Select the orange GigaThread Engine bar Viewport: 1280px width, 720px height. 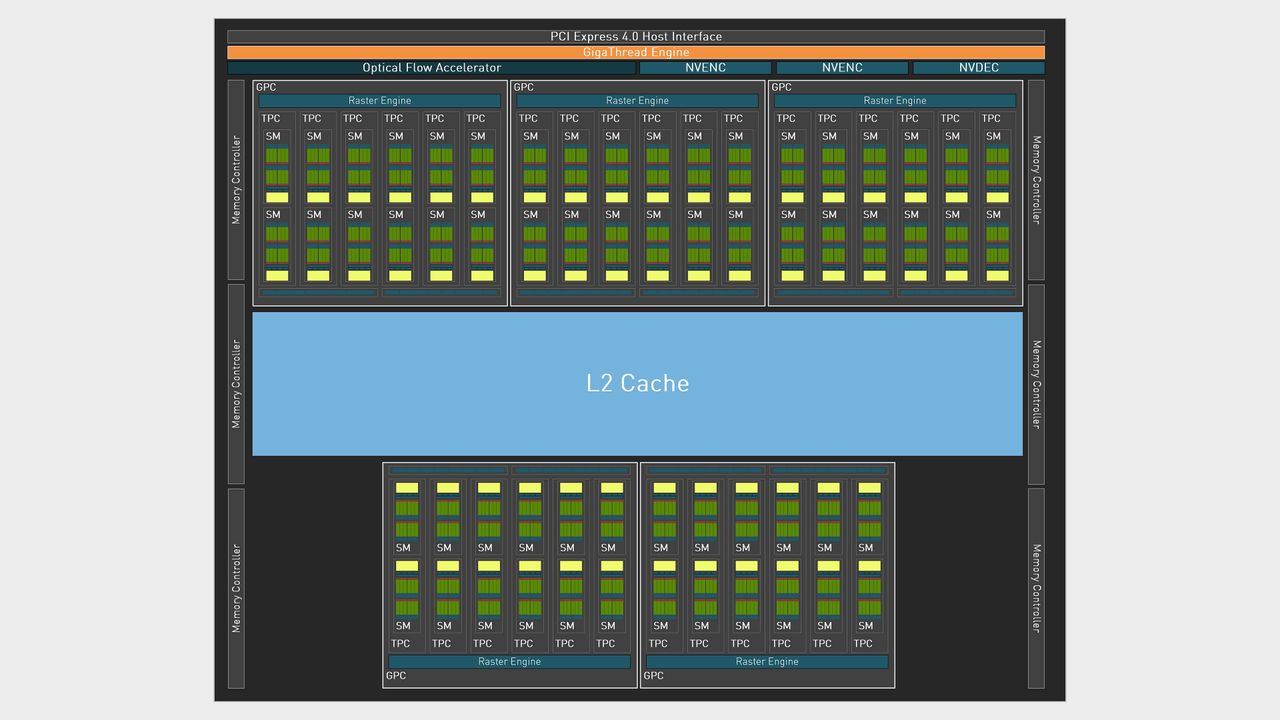click(x=636, y=52)
